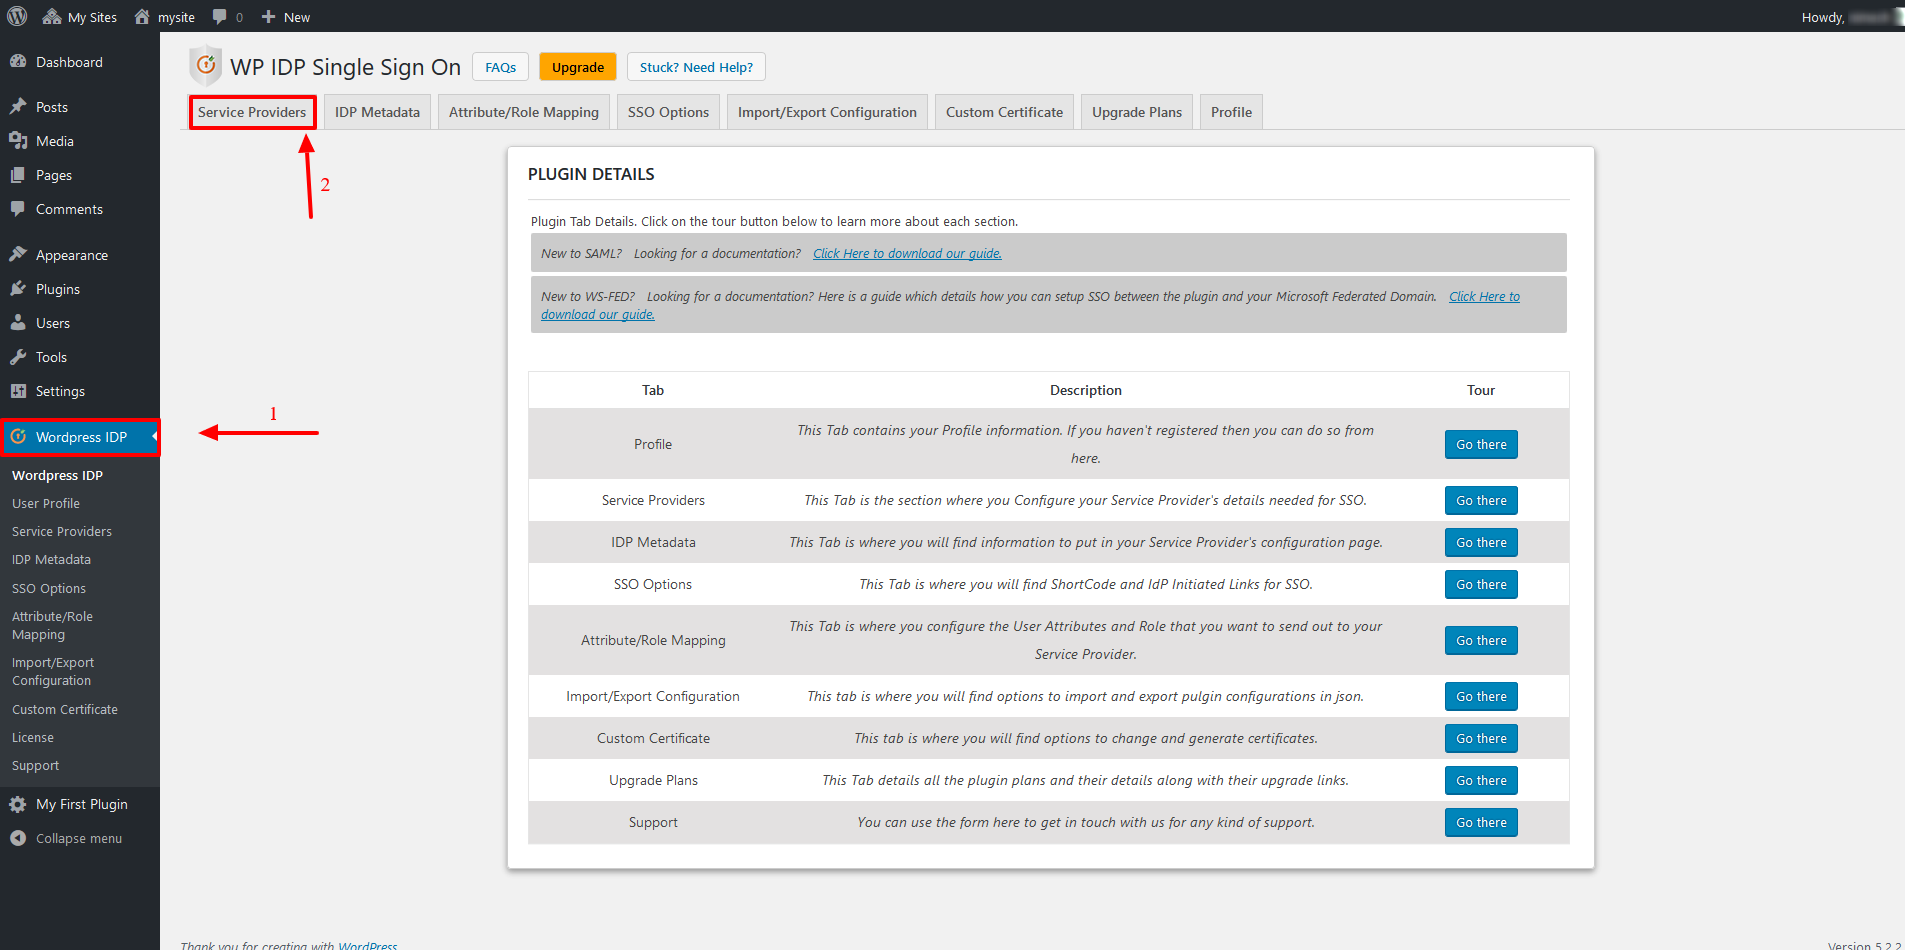Open License submenu item

click(x=33, y=737)
